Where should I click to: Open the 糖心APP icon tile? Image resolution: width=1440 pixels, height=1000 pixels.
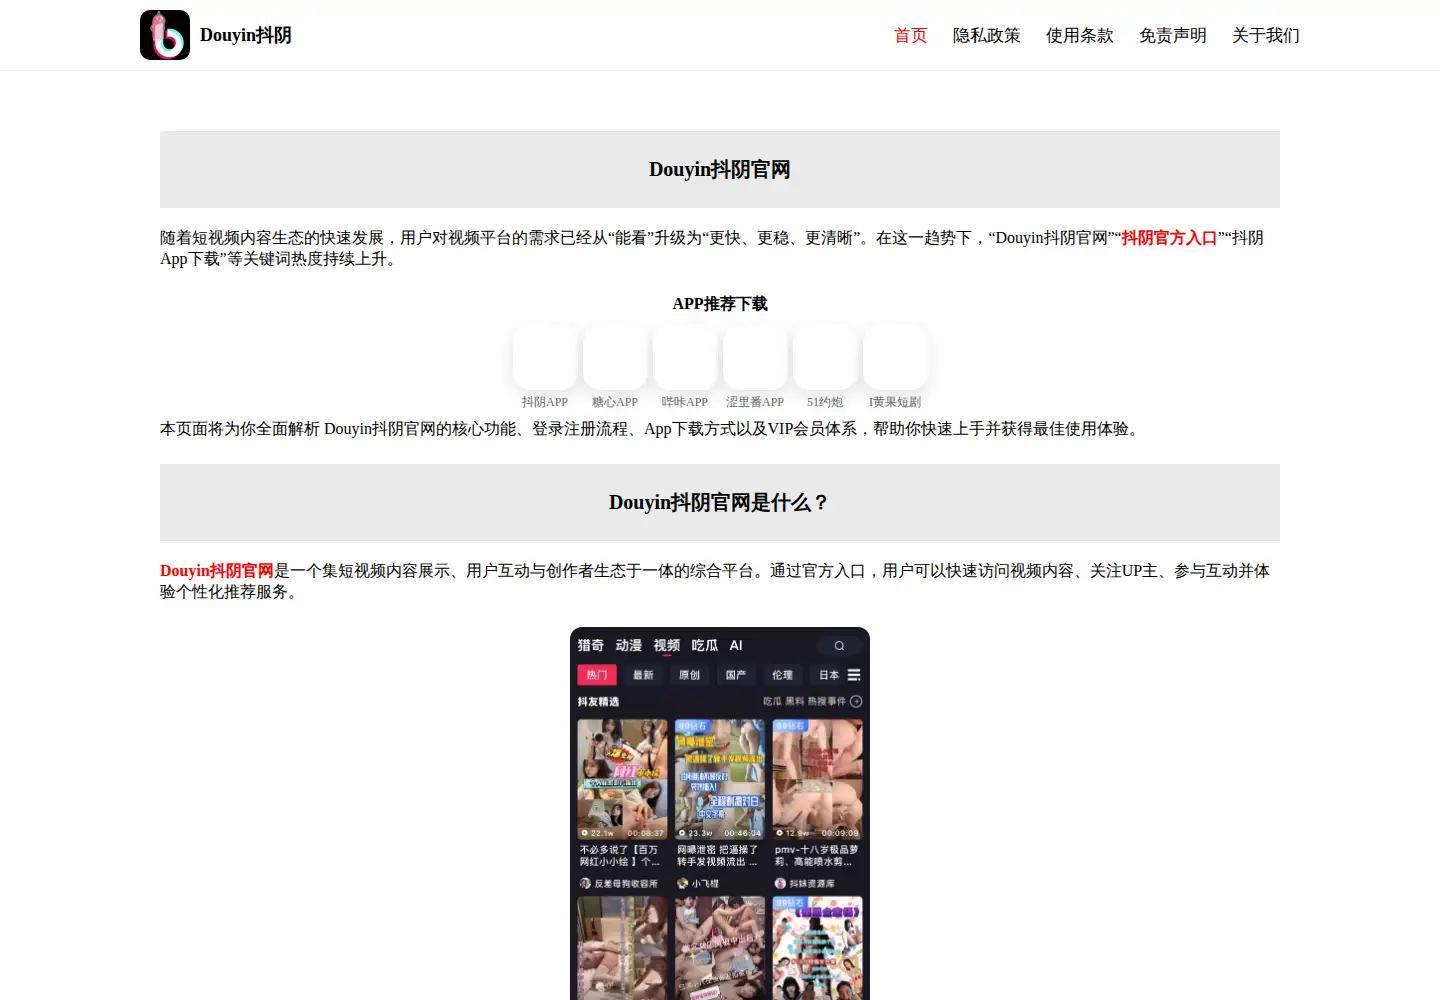pos(615,357)
